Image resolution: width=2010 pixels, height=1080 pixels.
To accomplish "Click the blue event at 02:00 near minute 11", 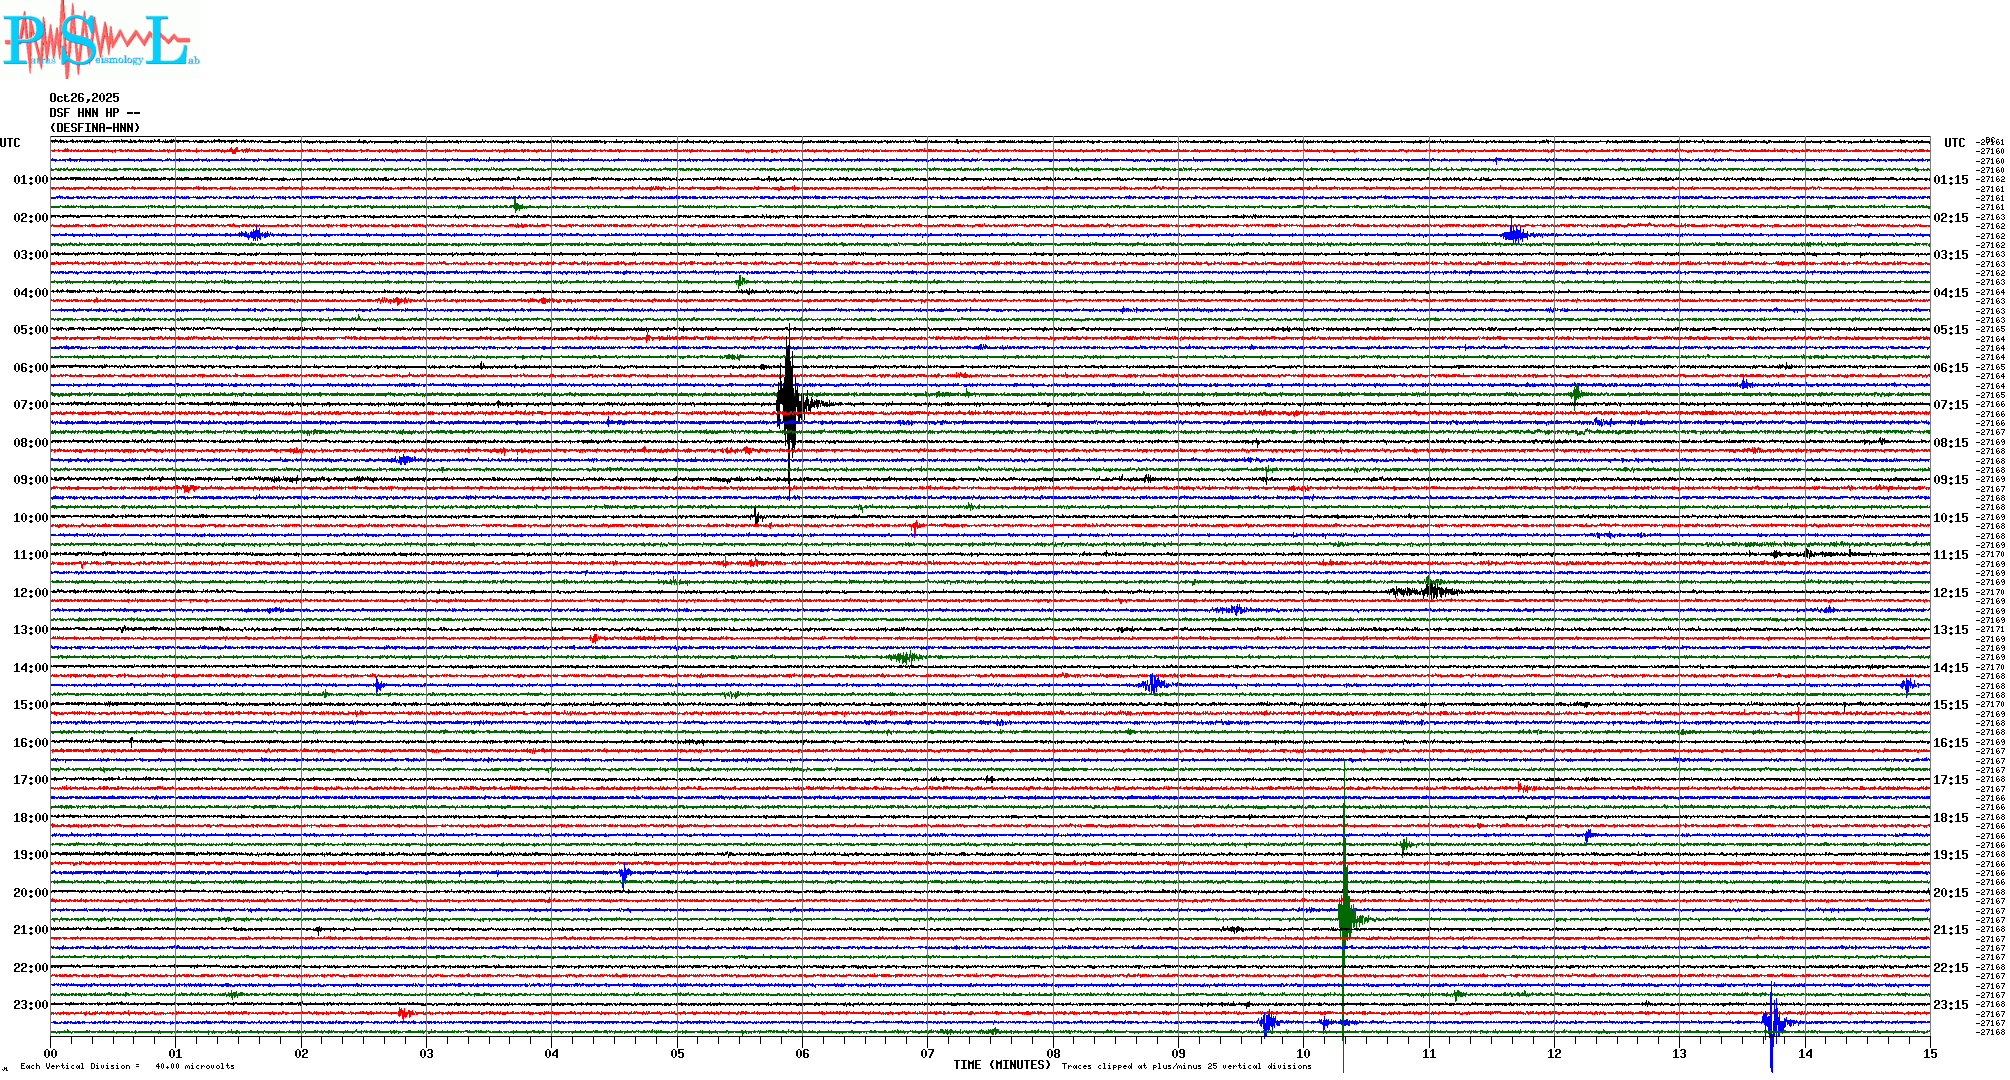I will [x=1515, y=235].
